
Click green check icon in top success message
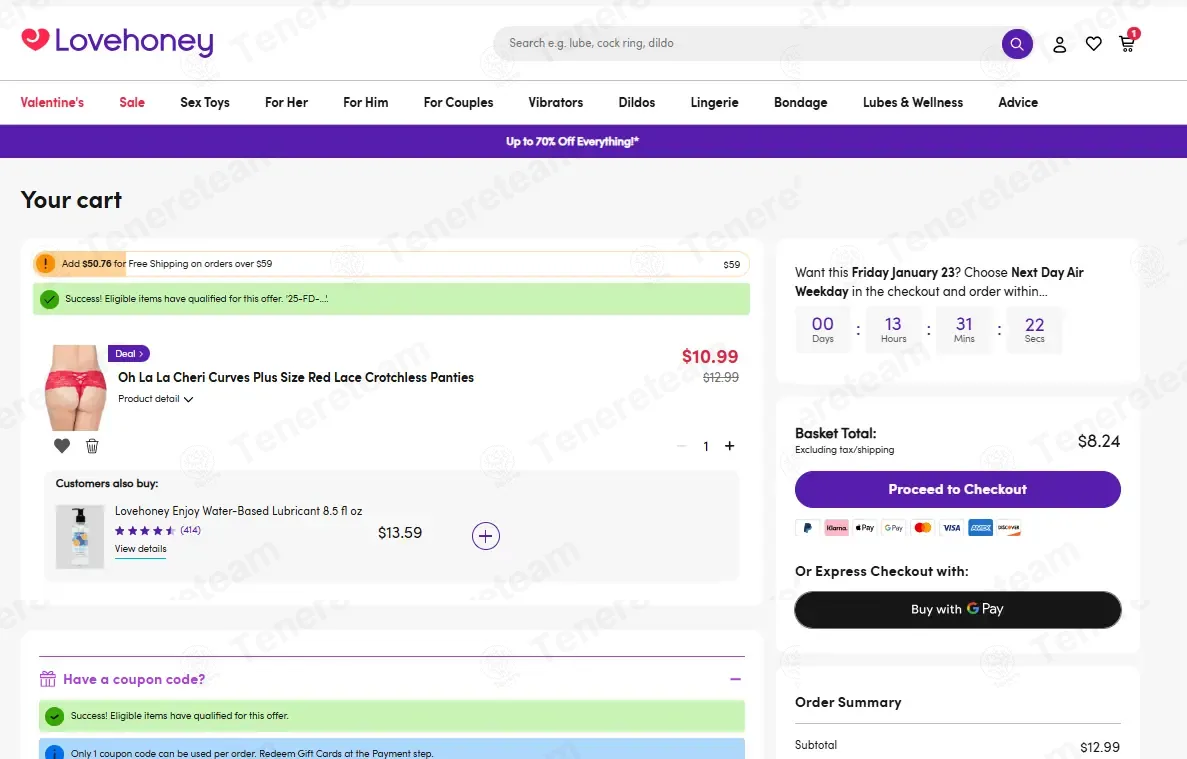click(x=50, y=299)
